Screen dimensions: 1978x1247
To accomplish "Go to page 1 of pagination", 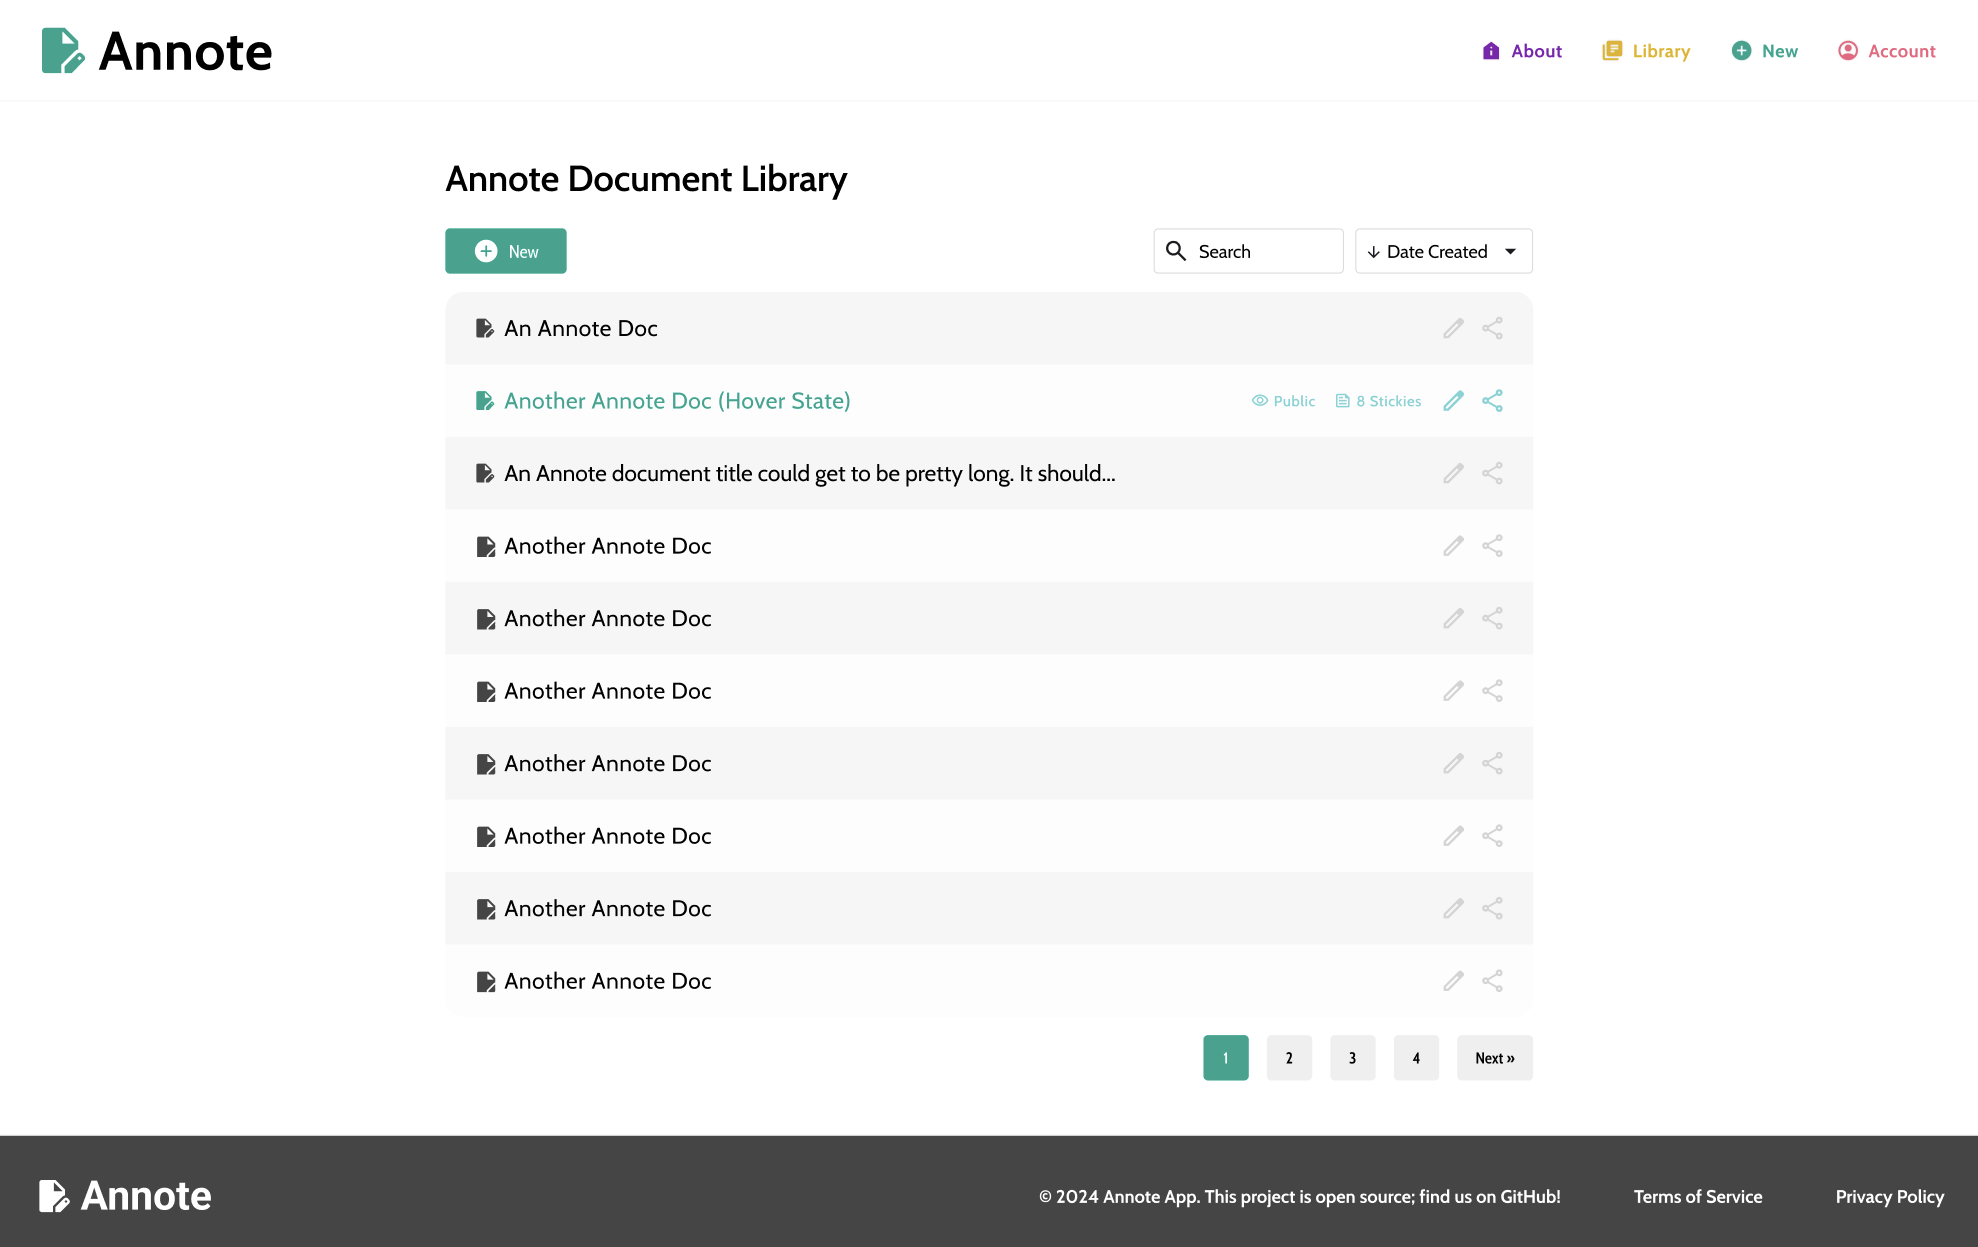I will pos(1226,1058).
